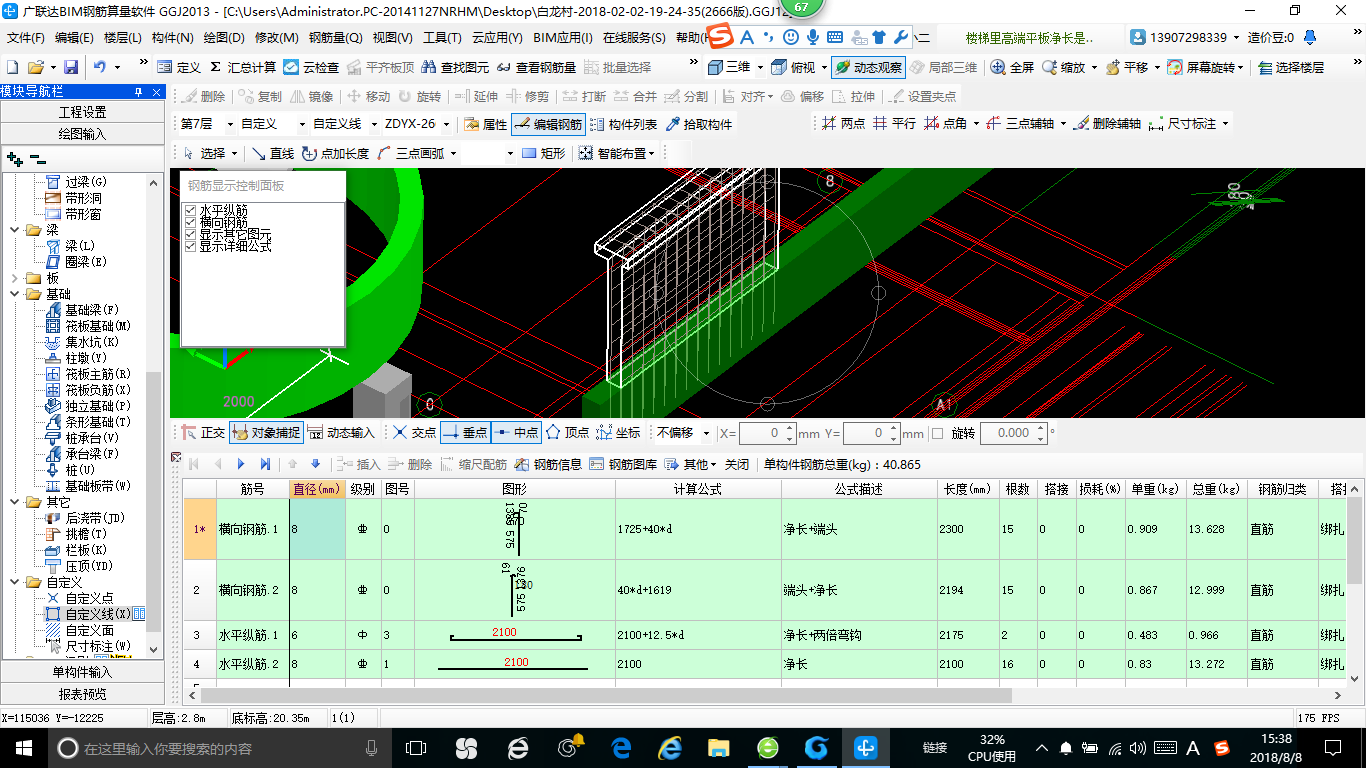Expand the 板 tree folder
Viewport: 1366px width, 768px height.
16,278
